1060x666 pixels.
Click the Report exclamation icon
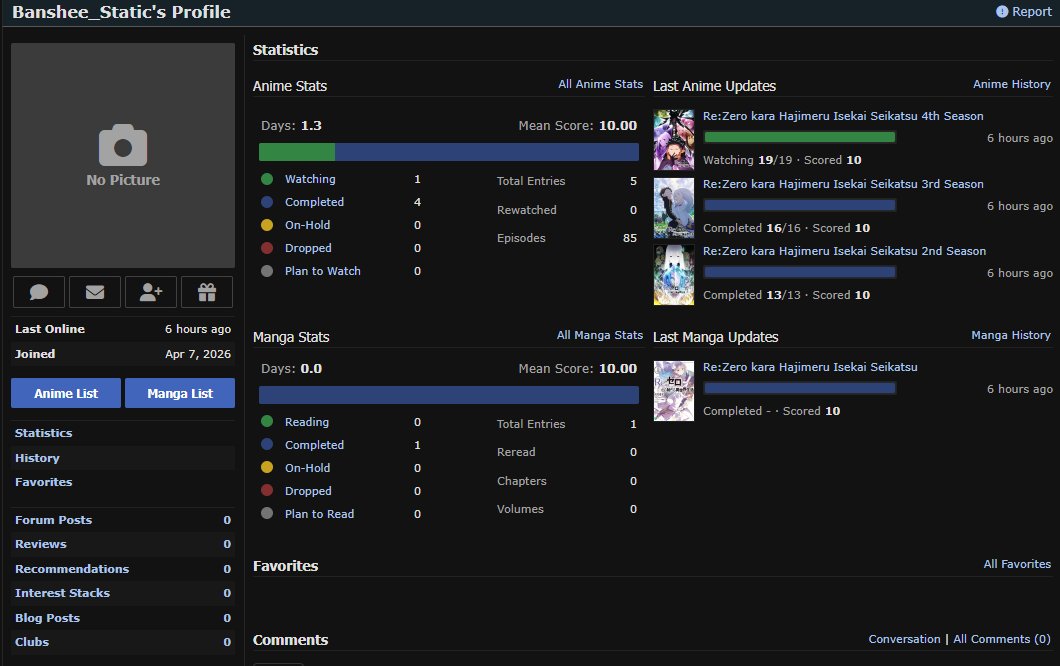pyautogui.click(x=1002, y=11)
